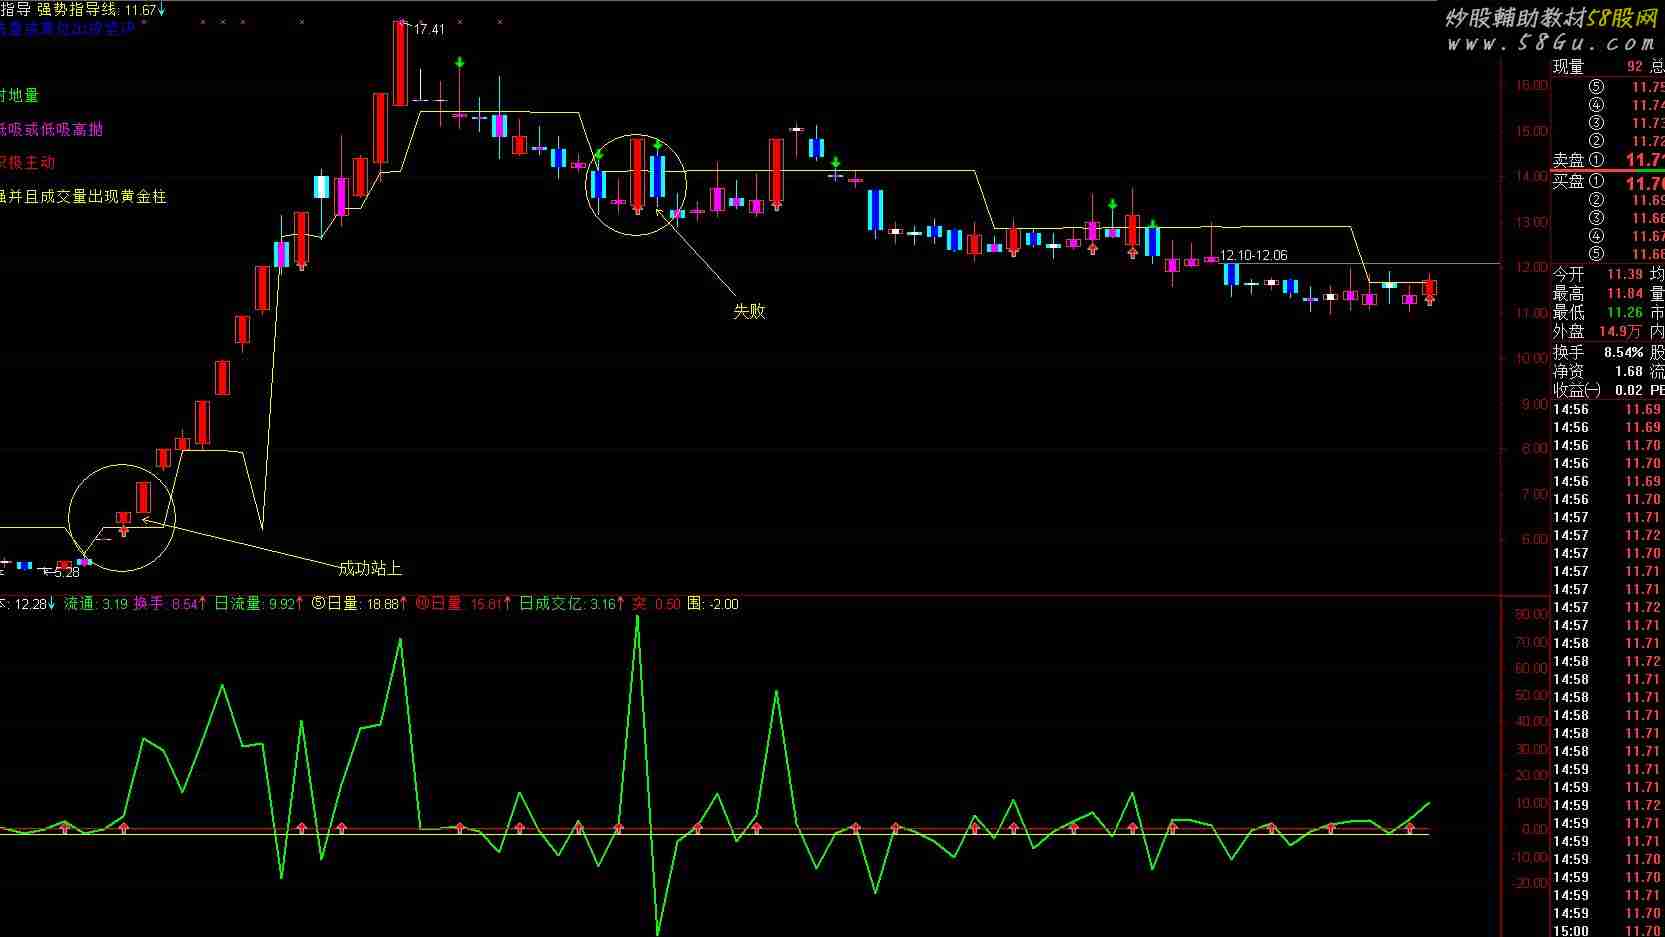This screenshot has width=1665, height=937.
Task: Click the sell level ⑤ circled number
Action: (1596, 87)
